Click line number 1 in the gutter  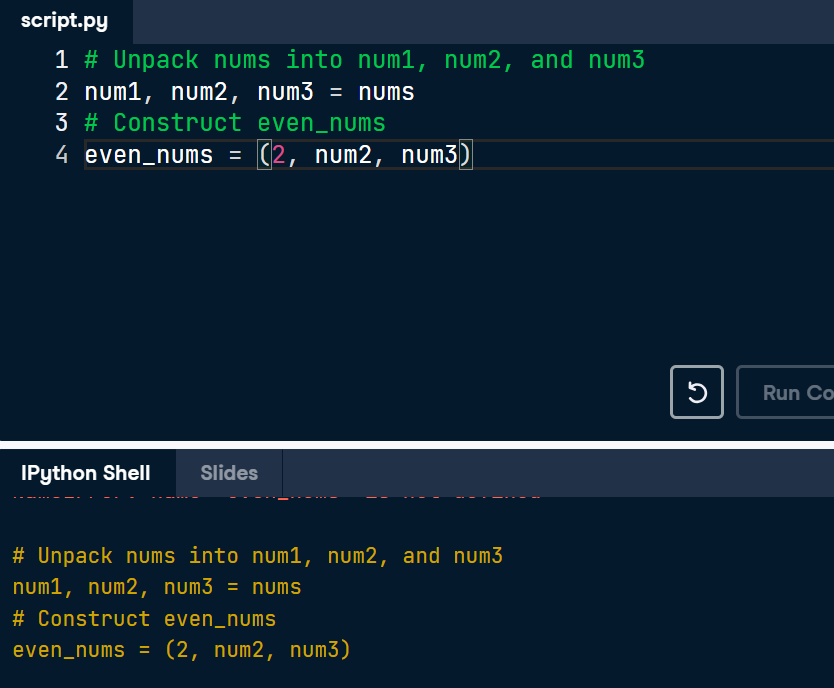pos(62,60)
